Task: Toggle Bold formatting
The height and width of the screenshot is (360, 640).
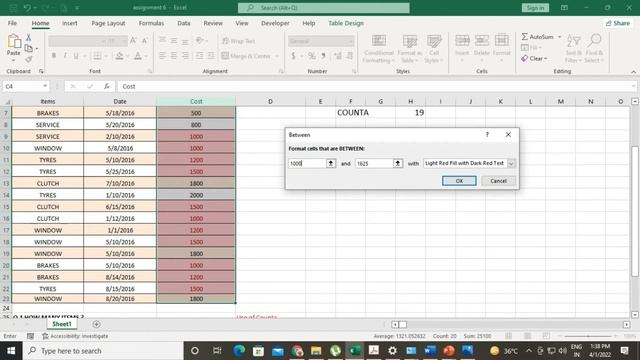Action: coord(53,56)
